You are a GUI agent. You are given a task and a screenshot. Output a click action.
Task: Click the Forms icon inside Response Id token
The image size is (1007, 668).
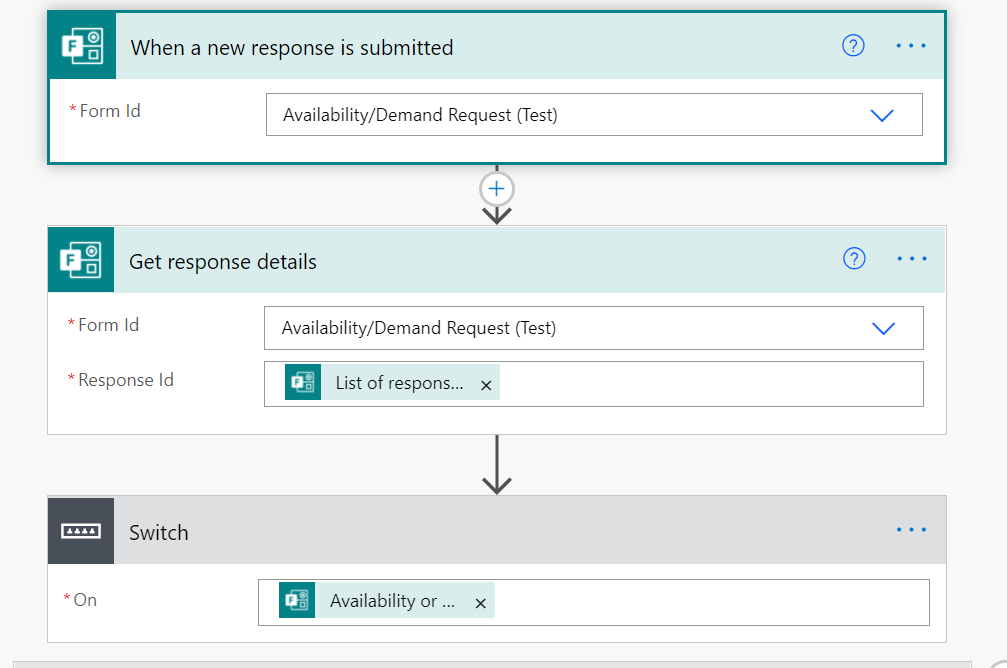point(303,383)
